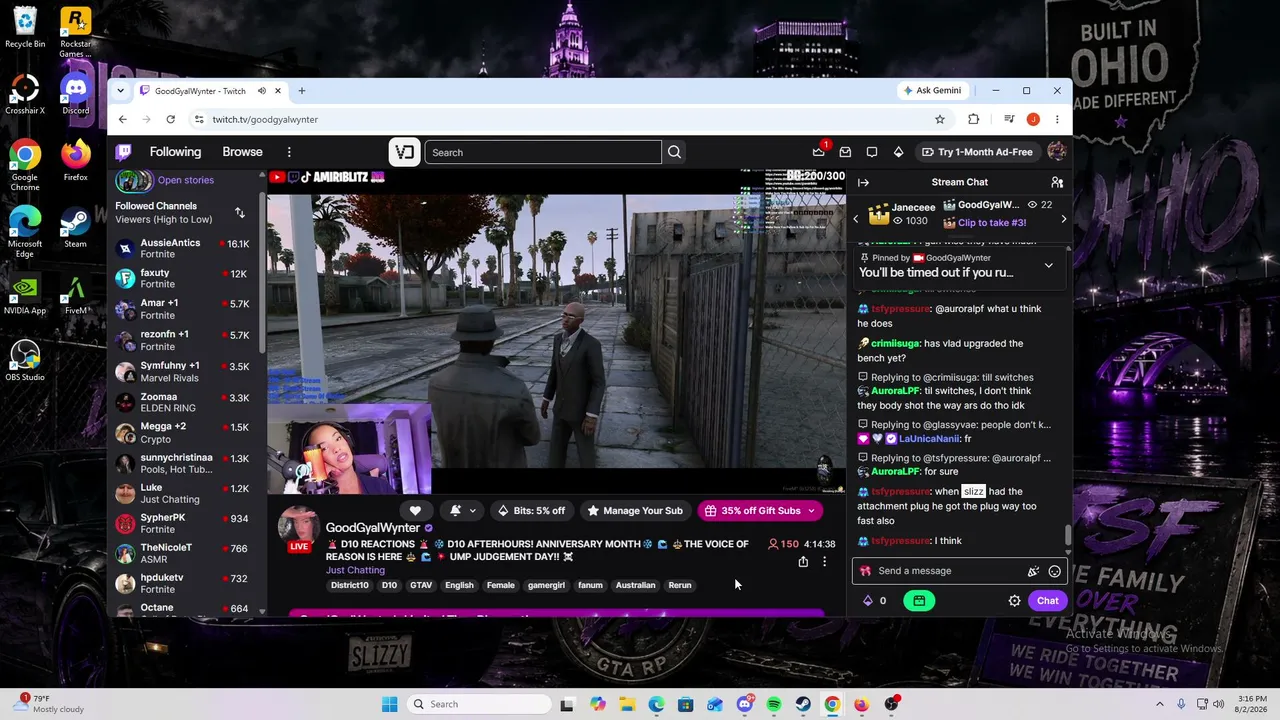Click the GTAV stream tag

click(x=421, y=585)
